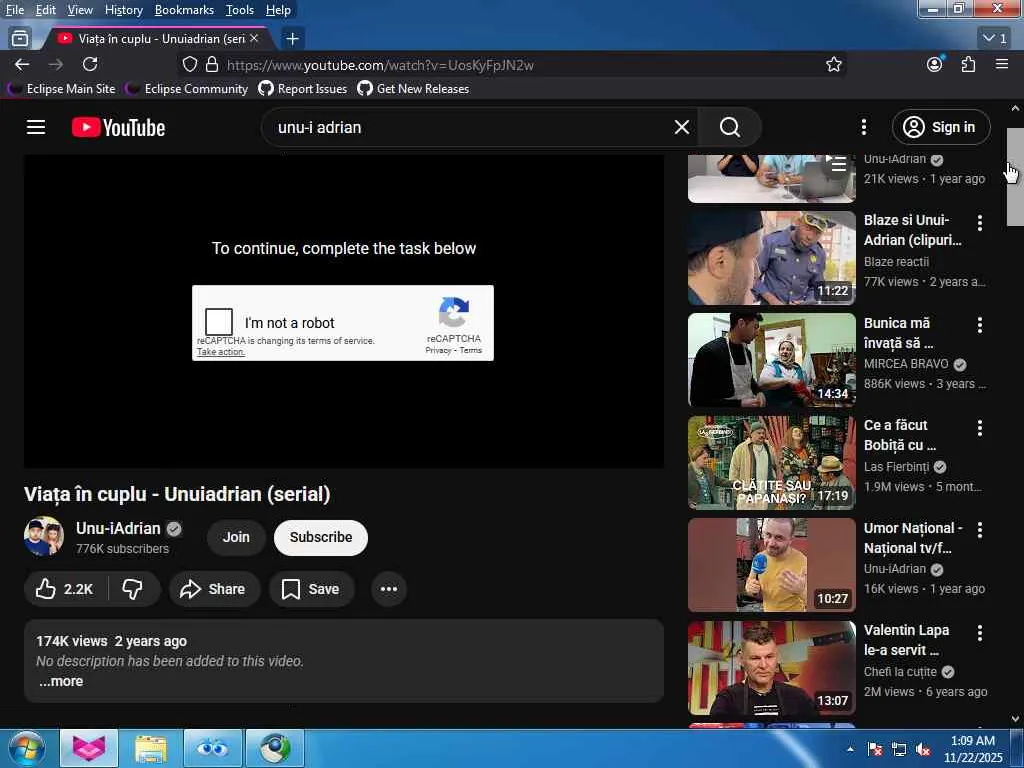
Task: Open a new browser tab
Action: click(x=293, y=39)
